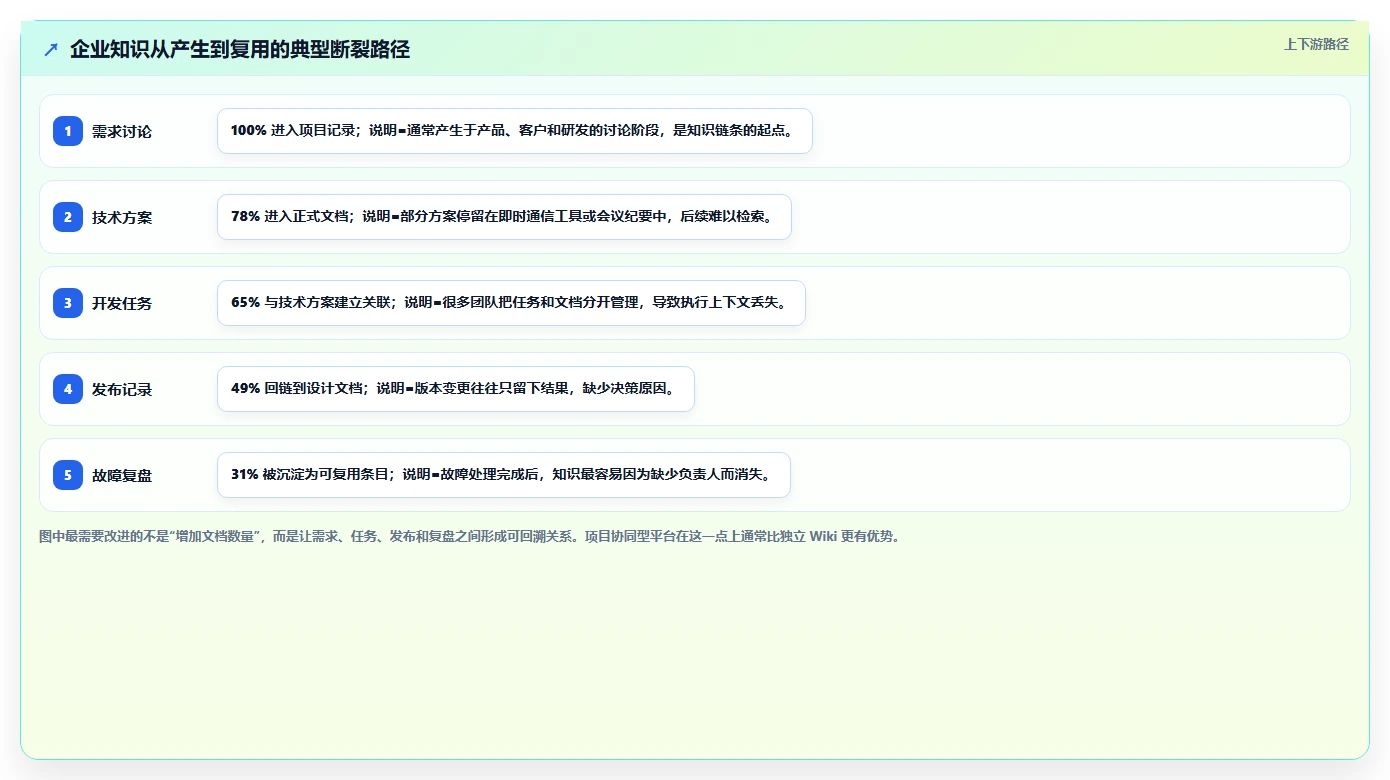Image resolution: width=1390 pixels, height=780 pixels.
Task: Select the 故障复盘 step label
Action: click(x=122, y=475)
